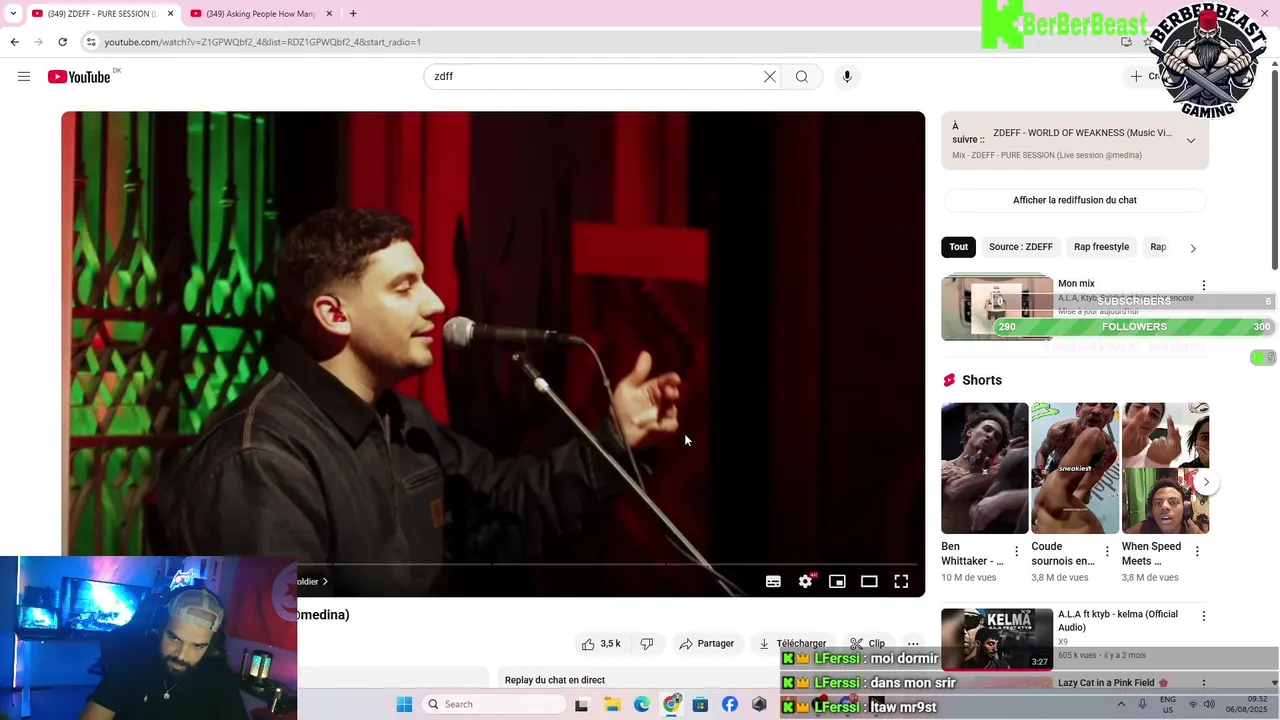The image size is (1280, 720).
Task: Open the tab search dropdown
Action: coord(12,14)
